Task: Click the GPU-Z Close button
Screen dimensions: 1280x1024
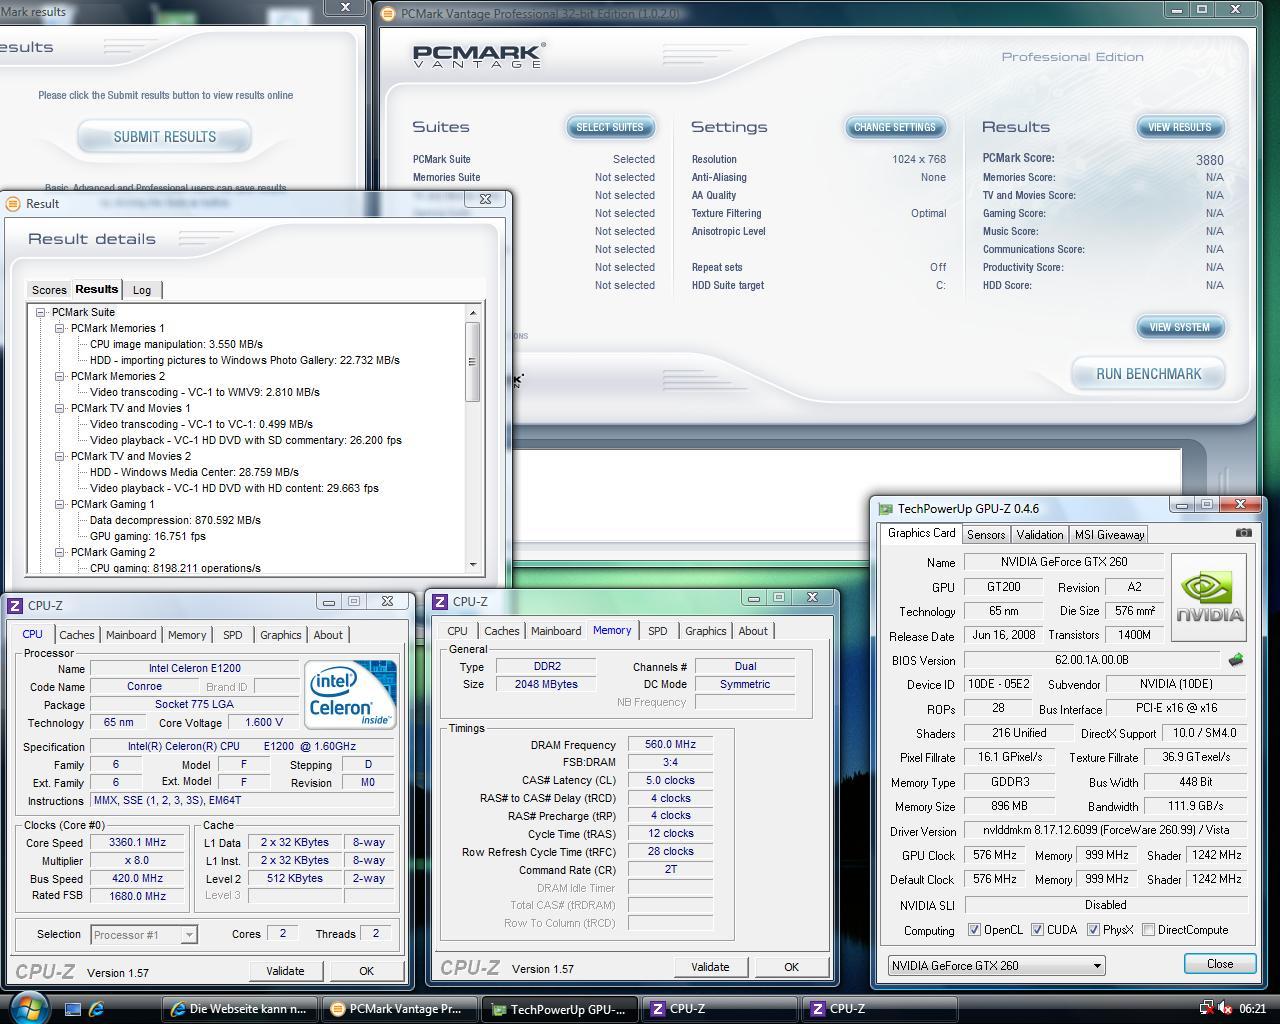Action: pos(1219,964)
